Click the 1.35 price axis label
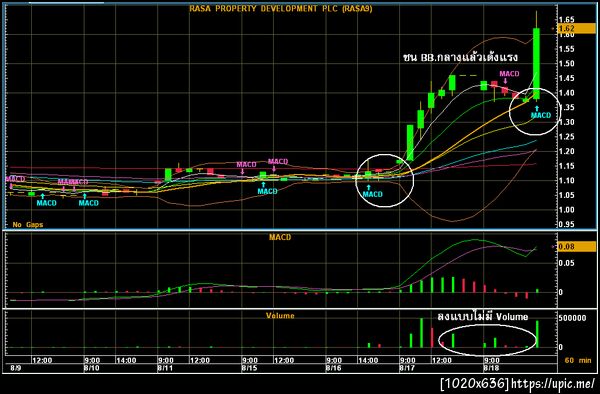The width and height of the screenshot is (600, 394). 567,107
